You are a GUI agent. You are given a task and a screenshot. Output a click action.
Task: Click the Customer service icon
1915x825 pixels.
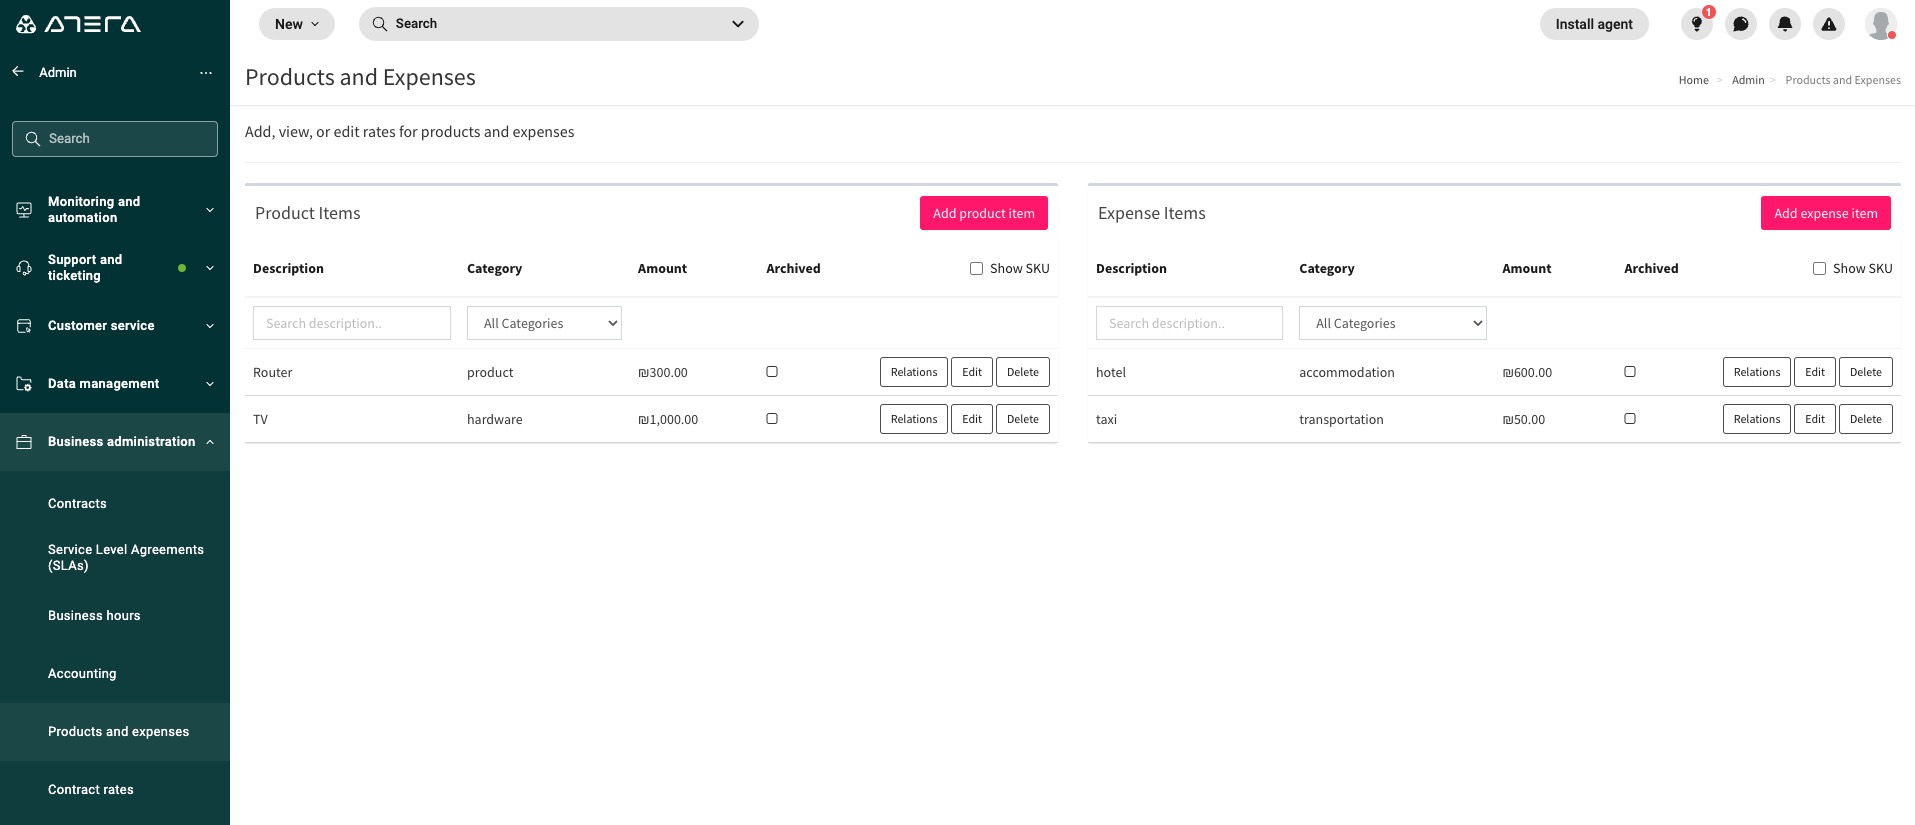[24, 326]
